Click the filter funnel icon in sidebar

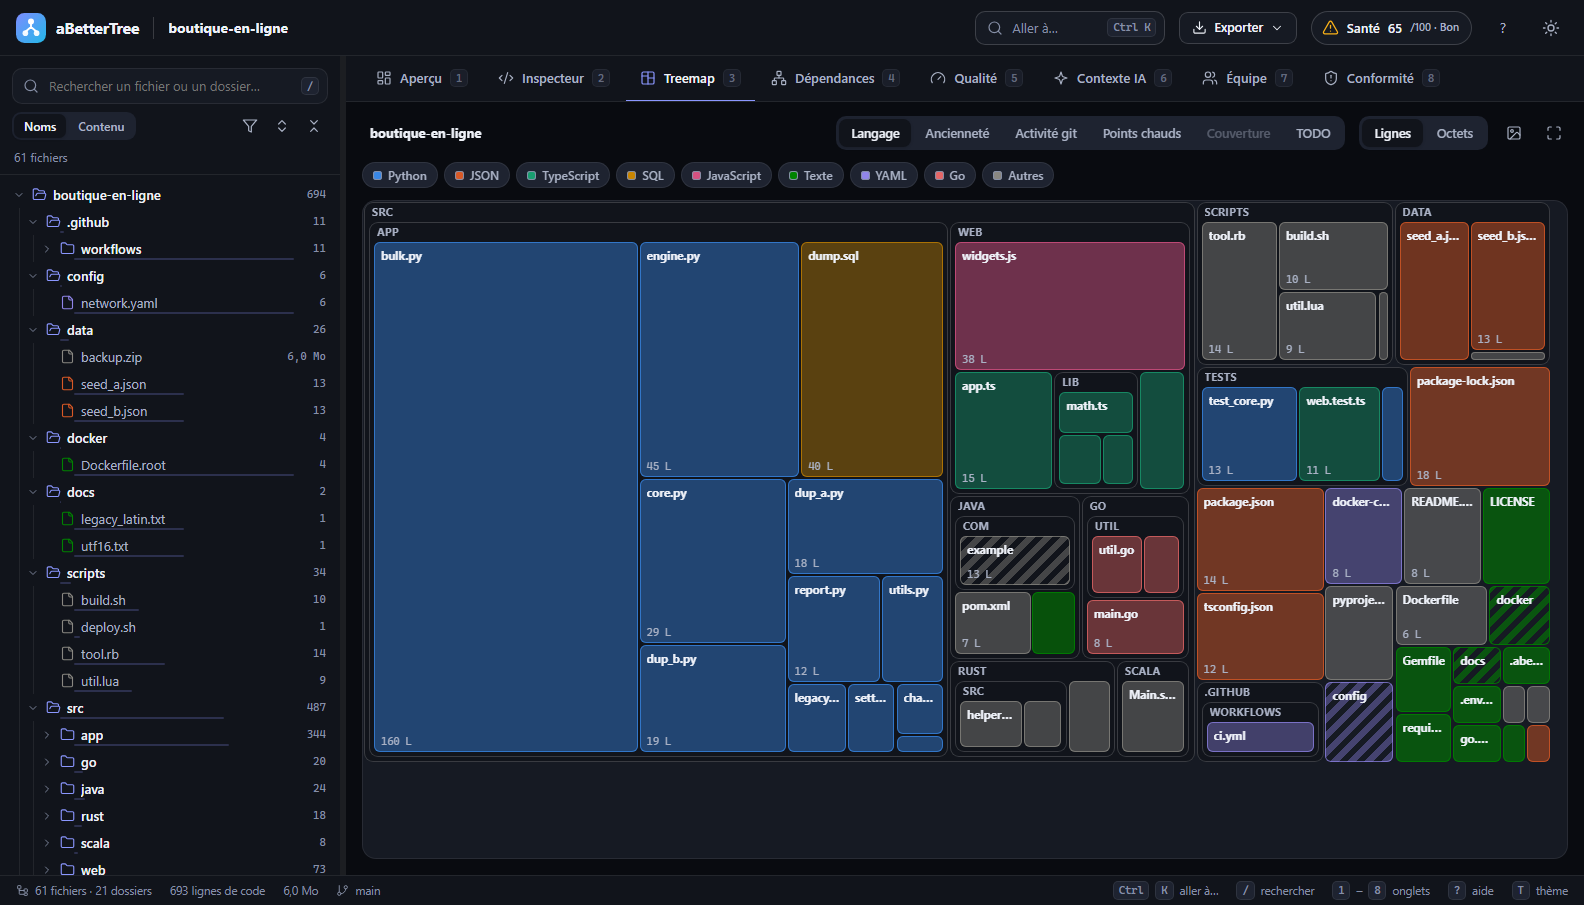250,126
